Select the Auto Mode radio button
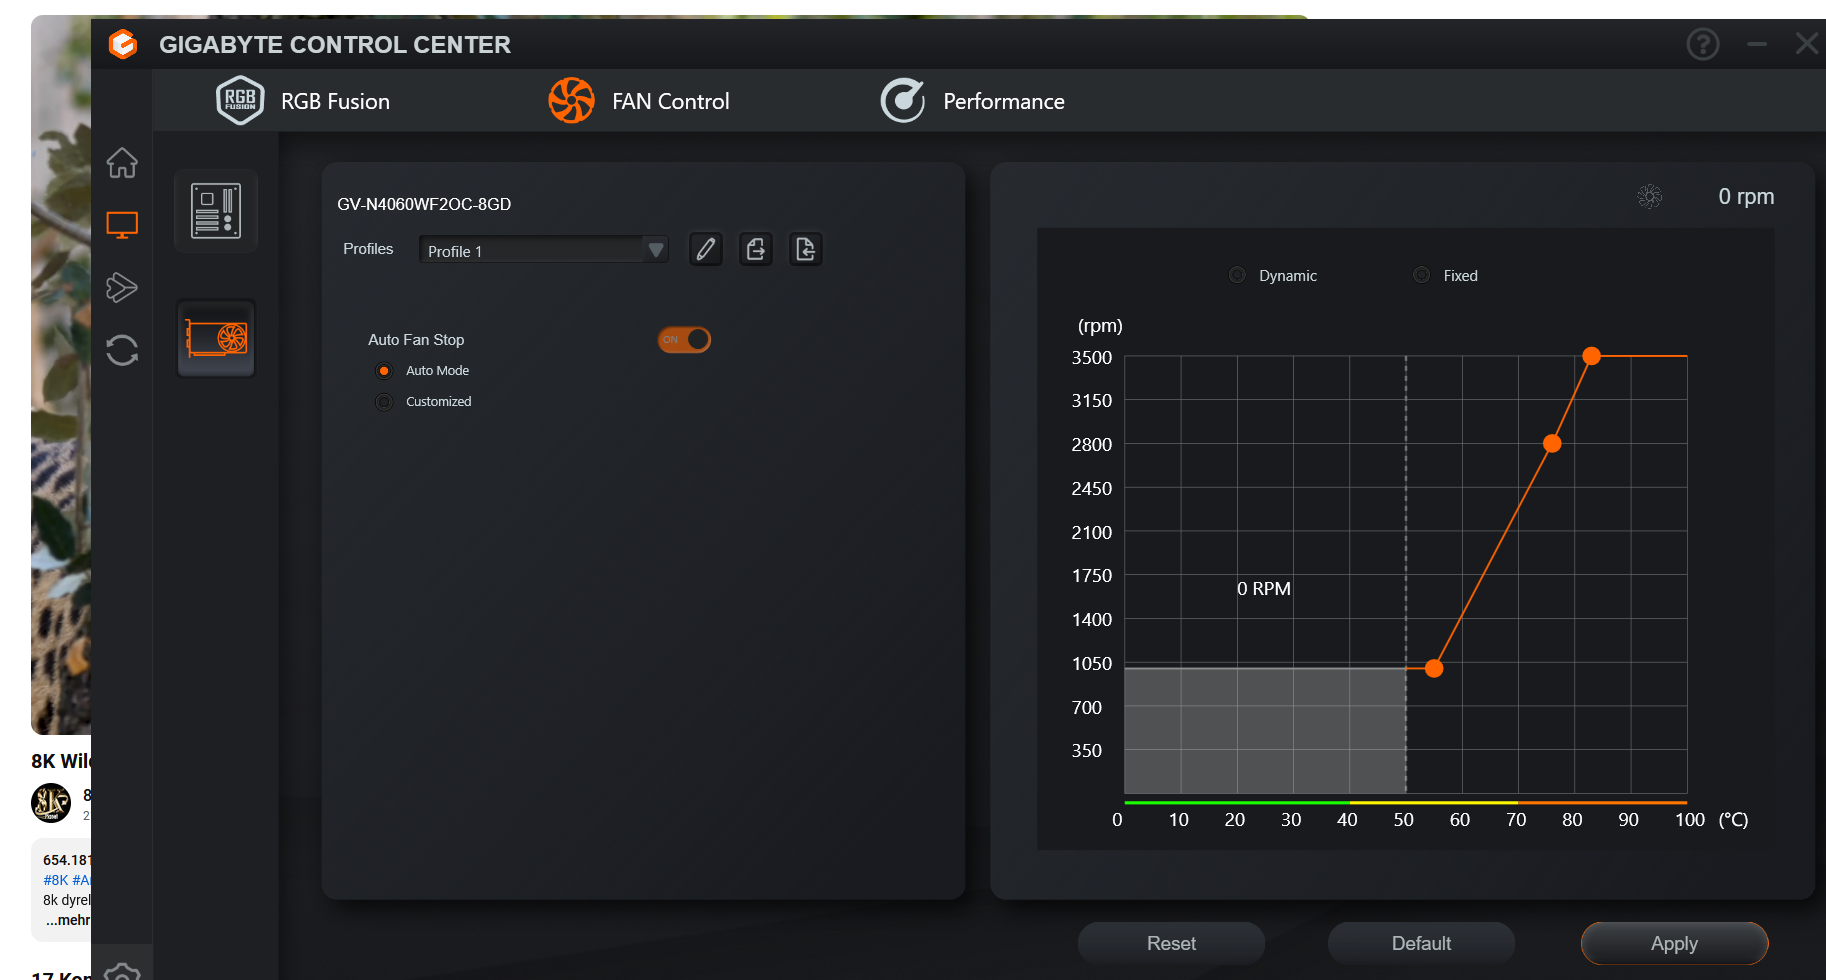Viewport: 1826px width, 980px height. click(384, 371)
